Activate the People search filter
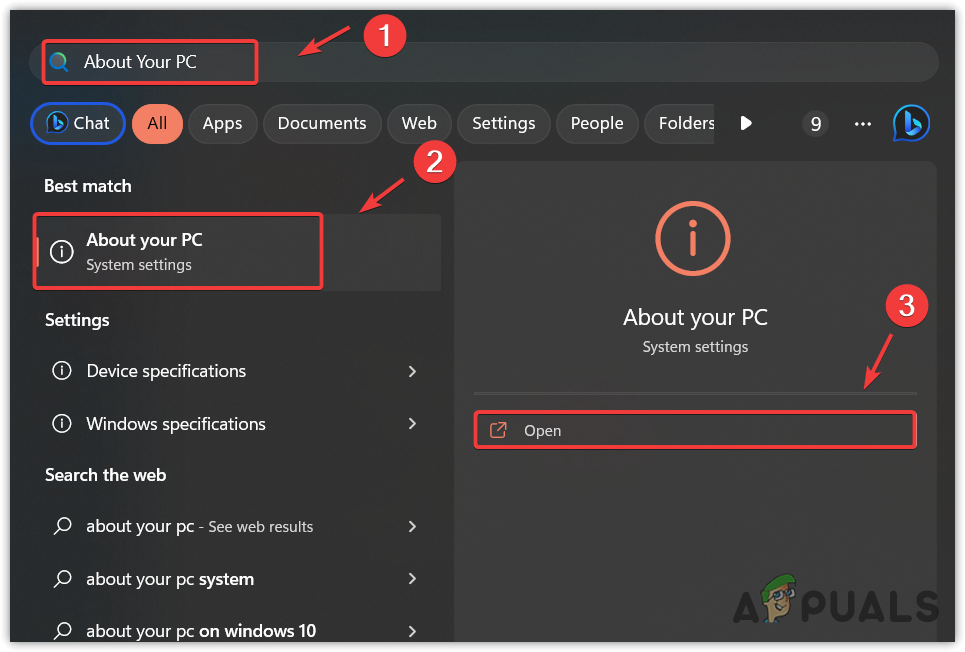This screenshot has height=652, width=965. click(597, 123)
